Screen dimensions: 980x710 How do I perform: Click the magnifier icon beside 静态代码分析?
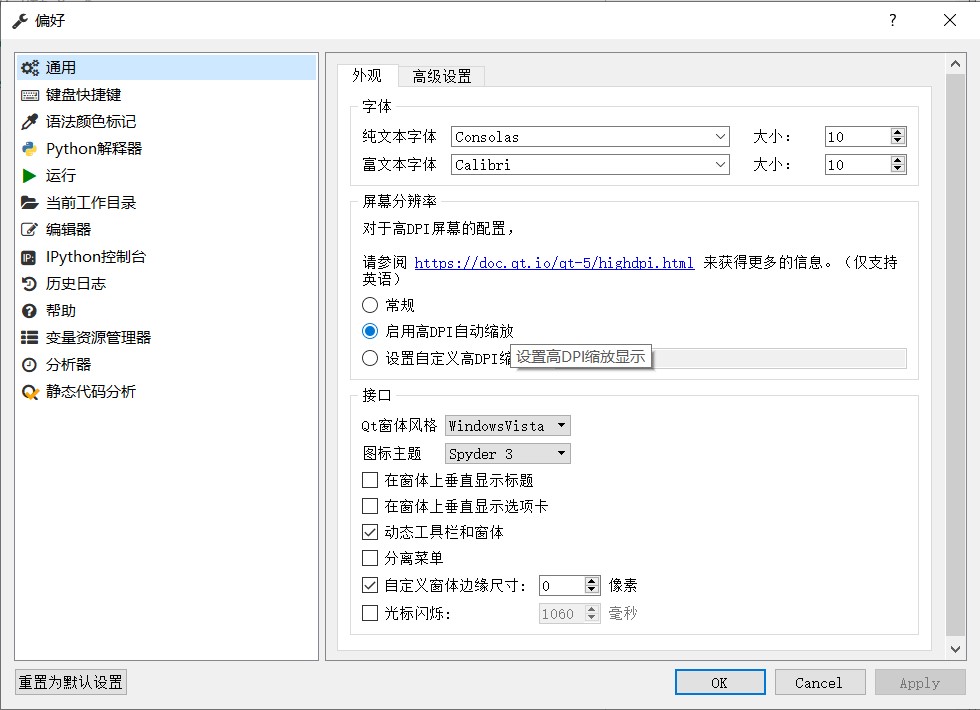point(30,392)
